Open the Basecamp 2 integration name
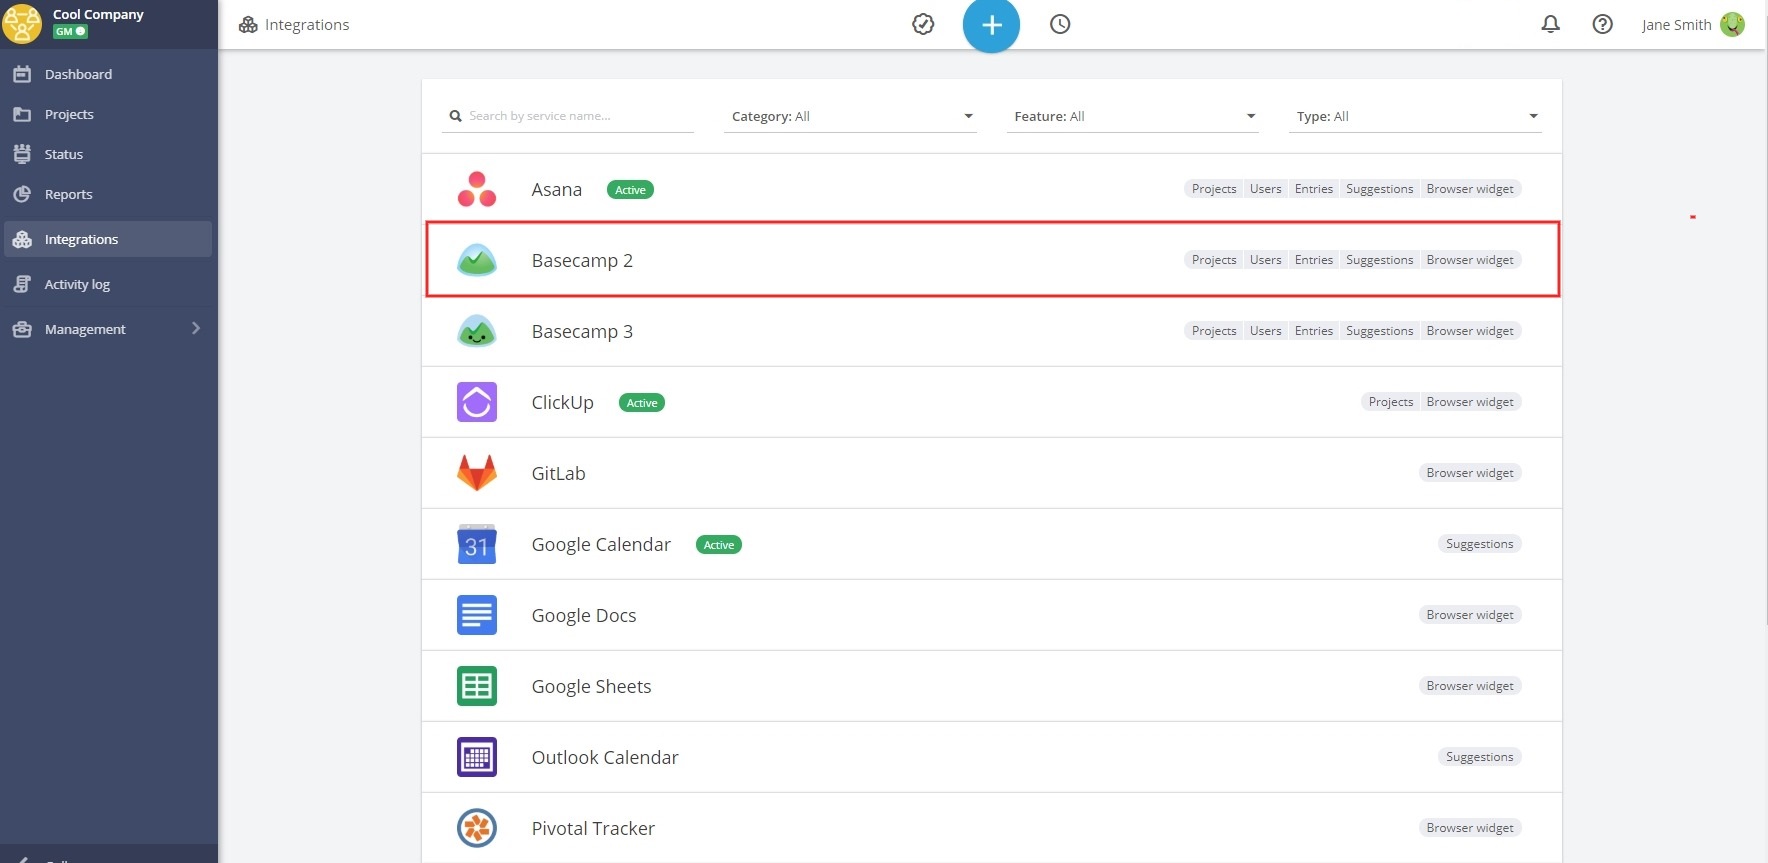The width and height of the screenshot is (1768, 863). pyautogui.click(x=582, y=261)
